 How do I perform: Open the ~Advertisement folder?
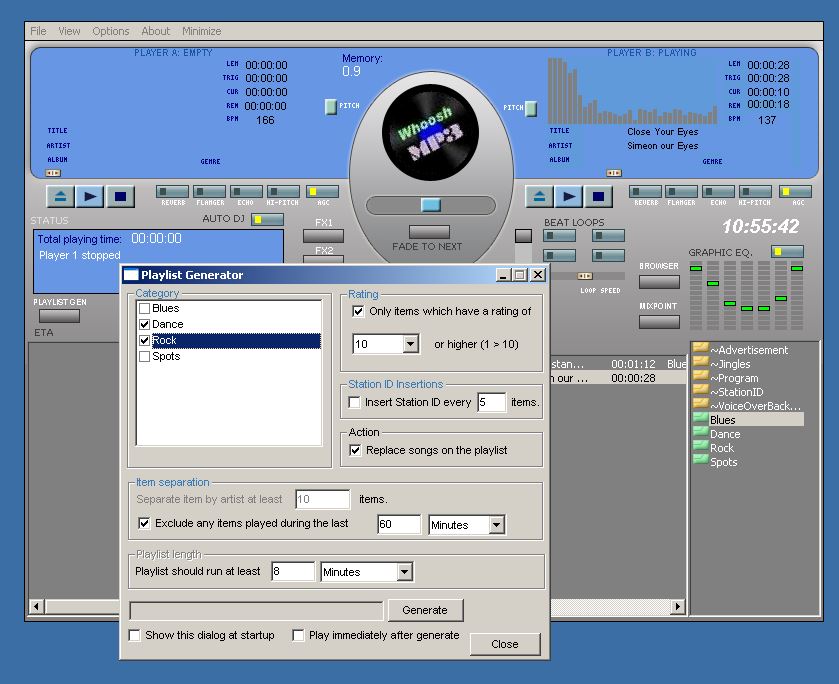[x=741, y=350]
